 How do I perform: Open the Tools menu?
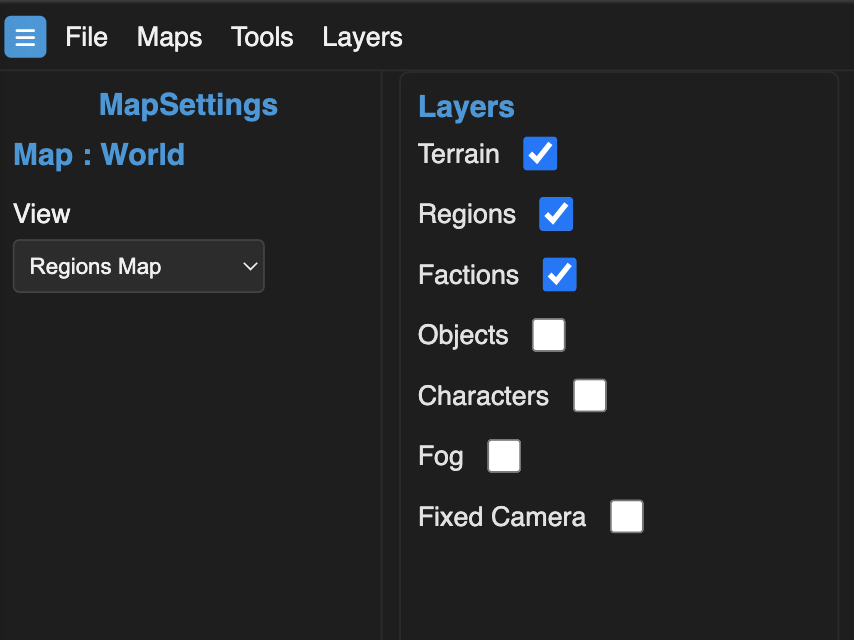click(x=262, y=37)
